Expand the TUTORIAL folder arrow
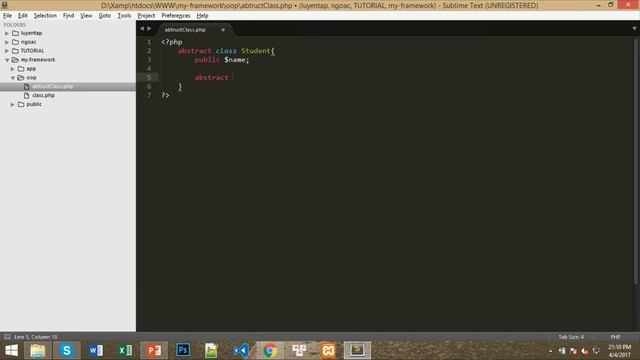Viewport: 640px width, 360px height. [x=7, y=51]
